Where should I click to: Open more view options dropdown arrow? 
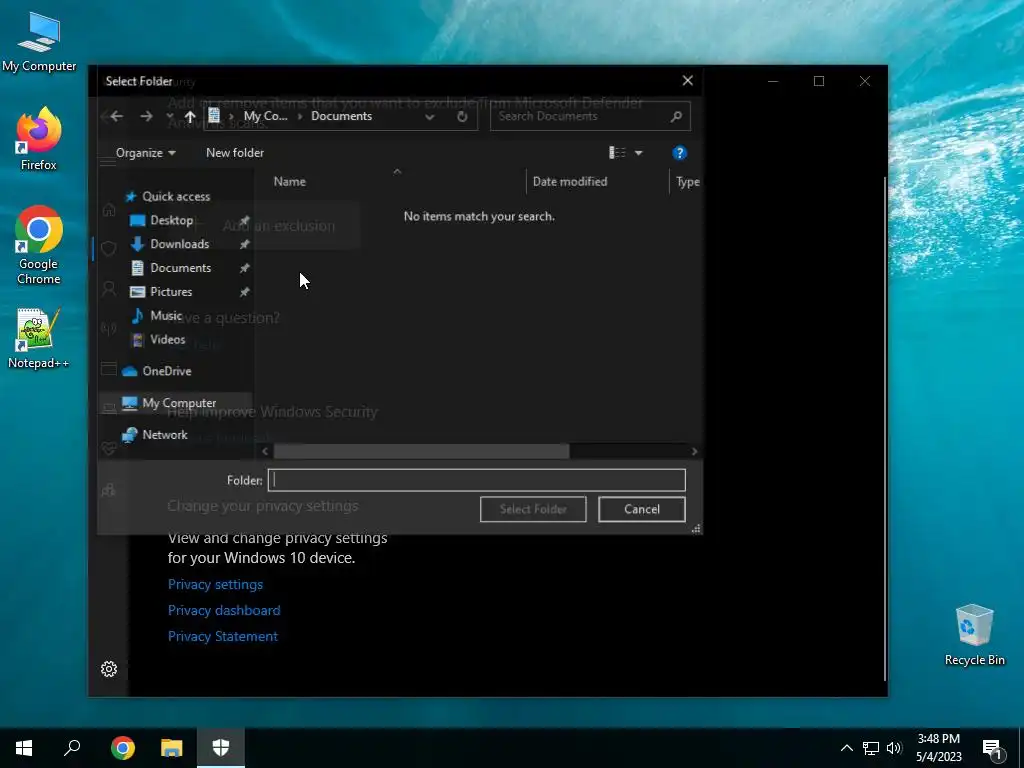(x=639, y=153)
